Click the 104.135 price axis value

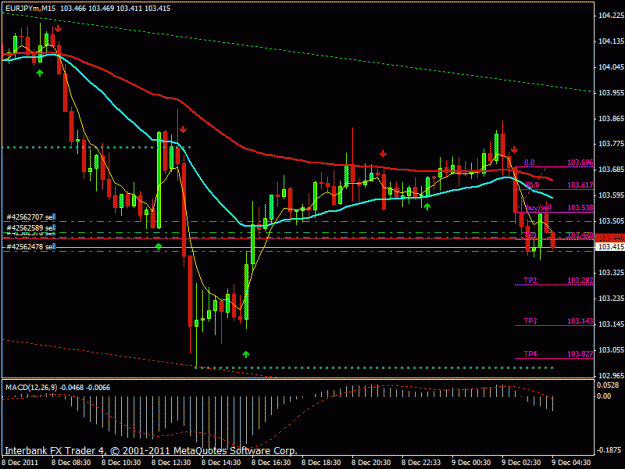(x=611, y=41)
